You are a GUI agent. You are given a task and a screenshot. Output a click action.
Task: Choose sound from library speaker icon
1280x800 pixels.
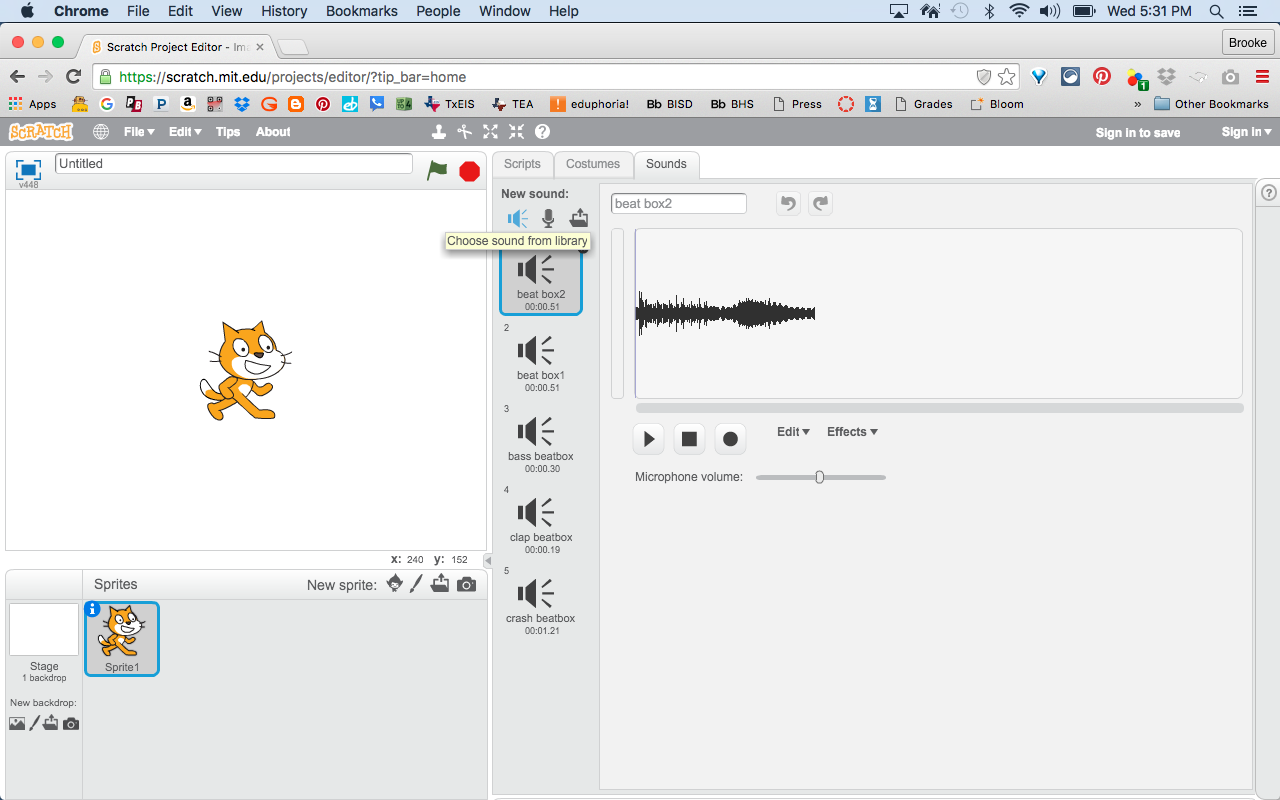pyautogui.click(x=517, y=218)
